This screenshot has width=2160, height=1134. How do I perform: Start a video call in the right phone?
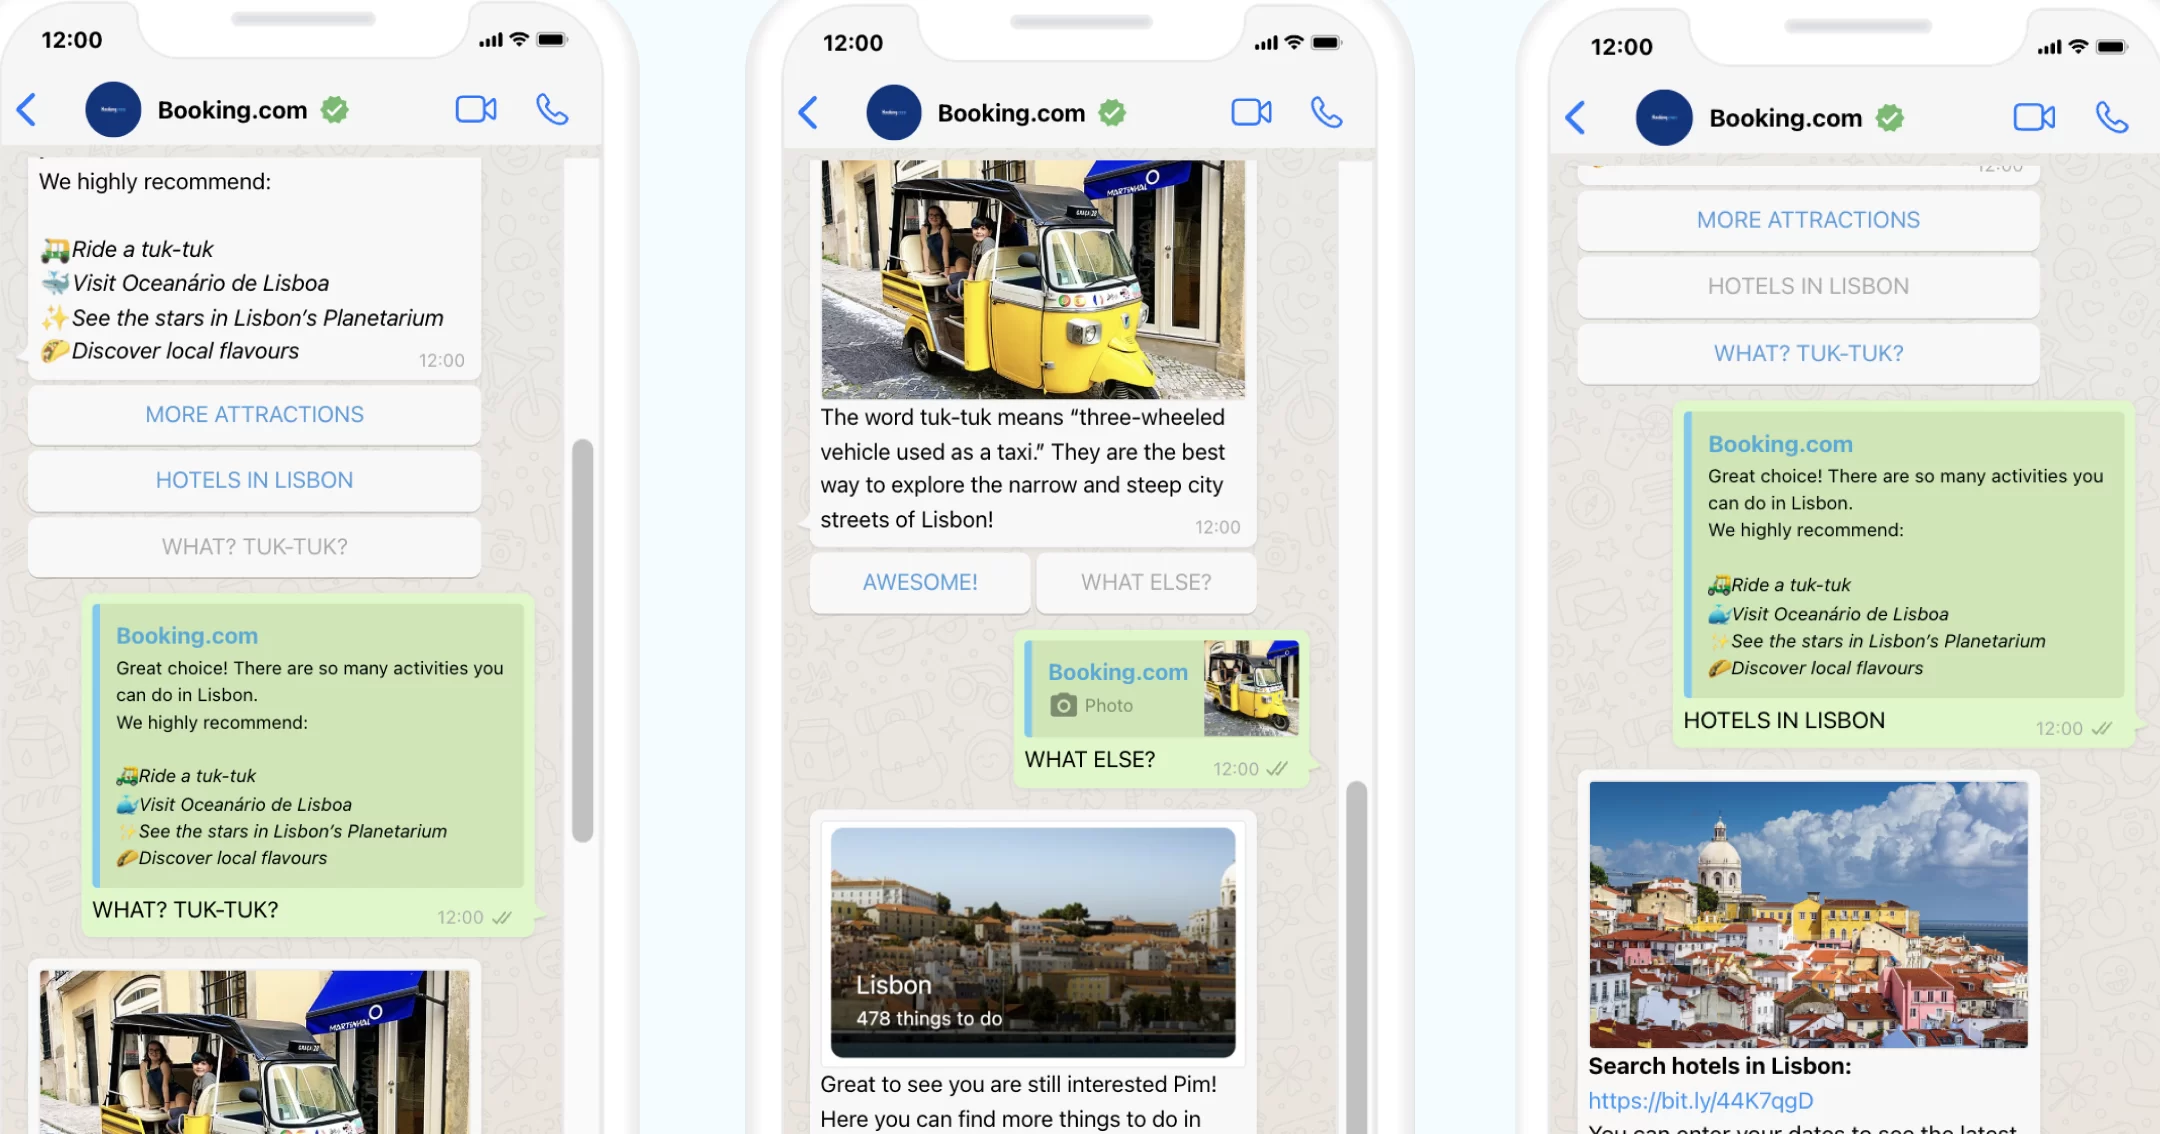[x=2034, y=117]
